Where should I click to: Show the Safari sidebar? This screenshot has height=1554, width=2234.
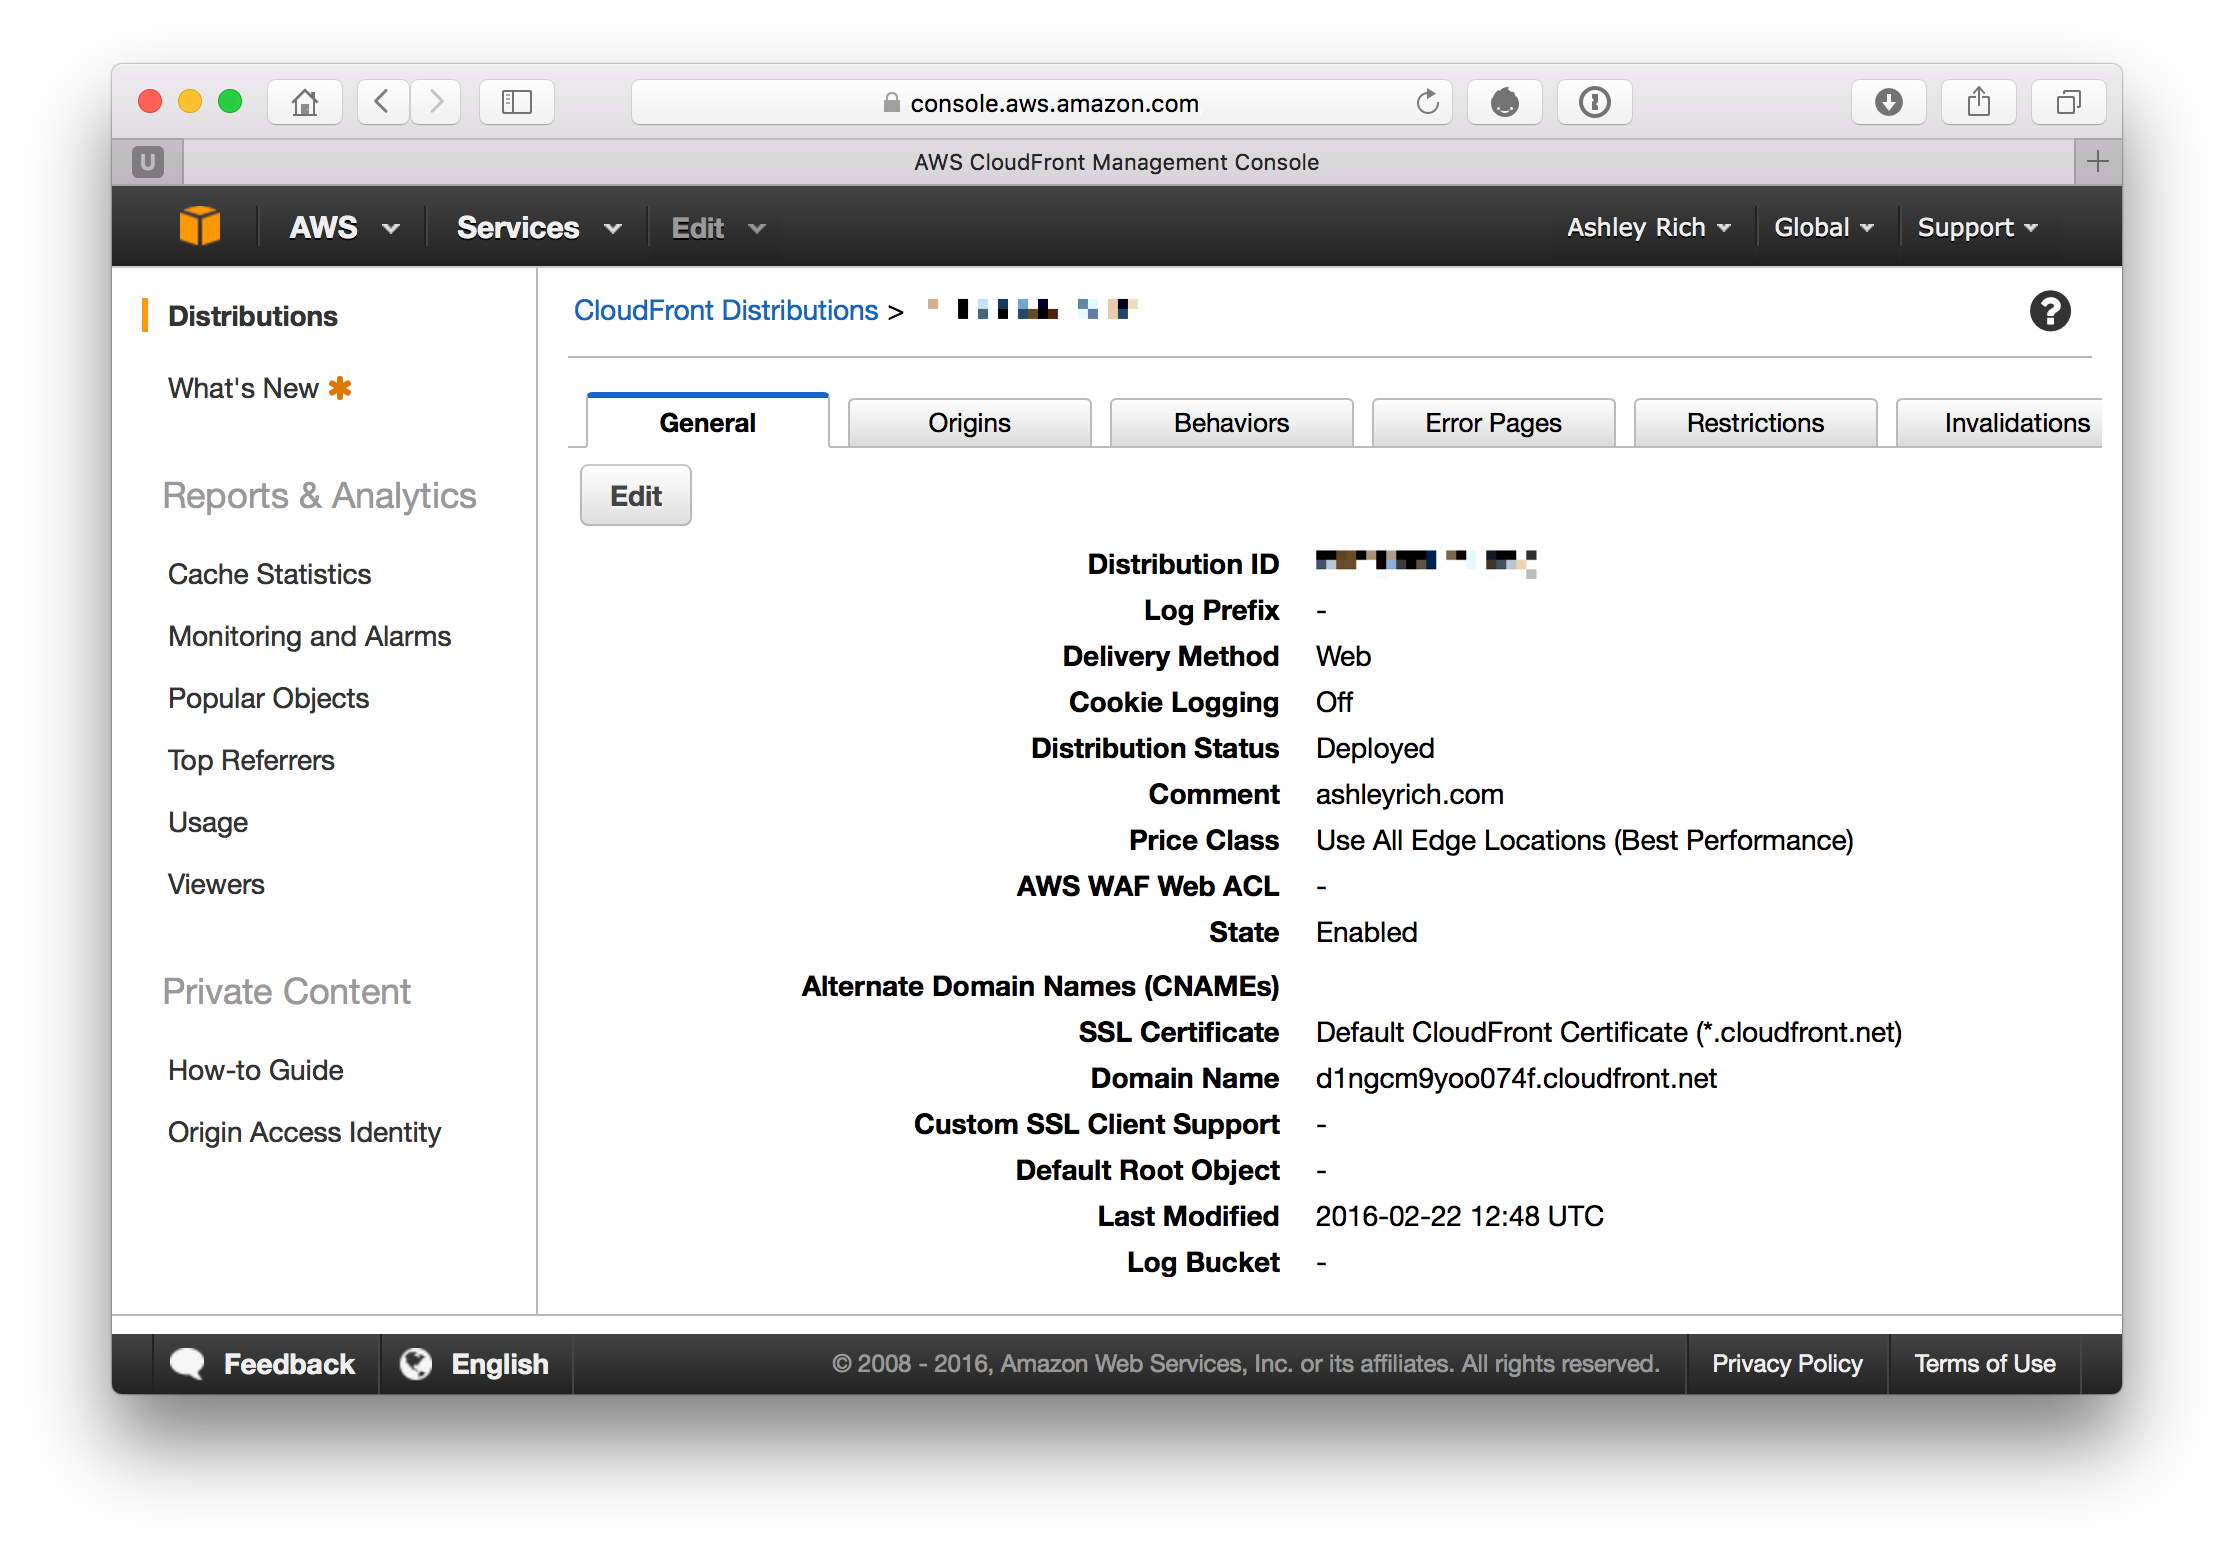[516, 102]
